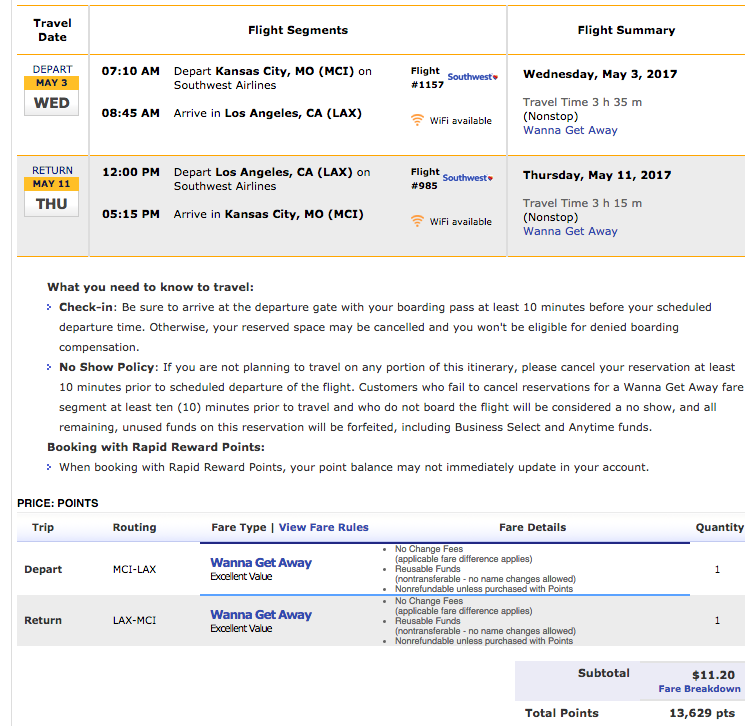Open the Fare Breakdown link
Viewport: 750px width, 726px height.
(x=699, y=689)
